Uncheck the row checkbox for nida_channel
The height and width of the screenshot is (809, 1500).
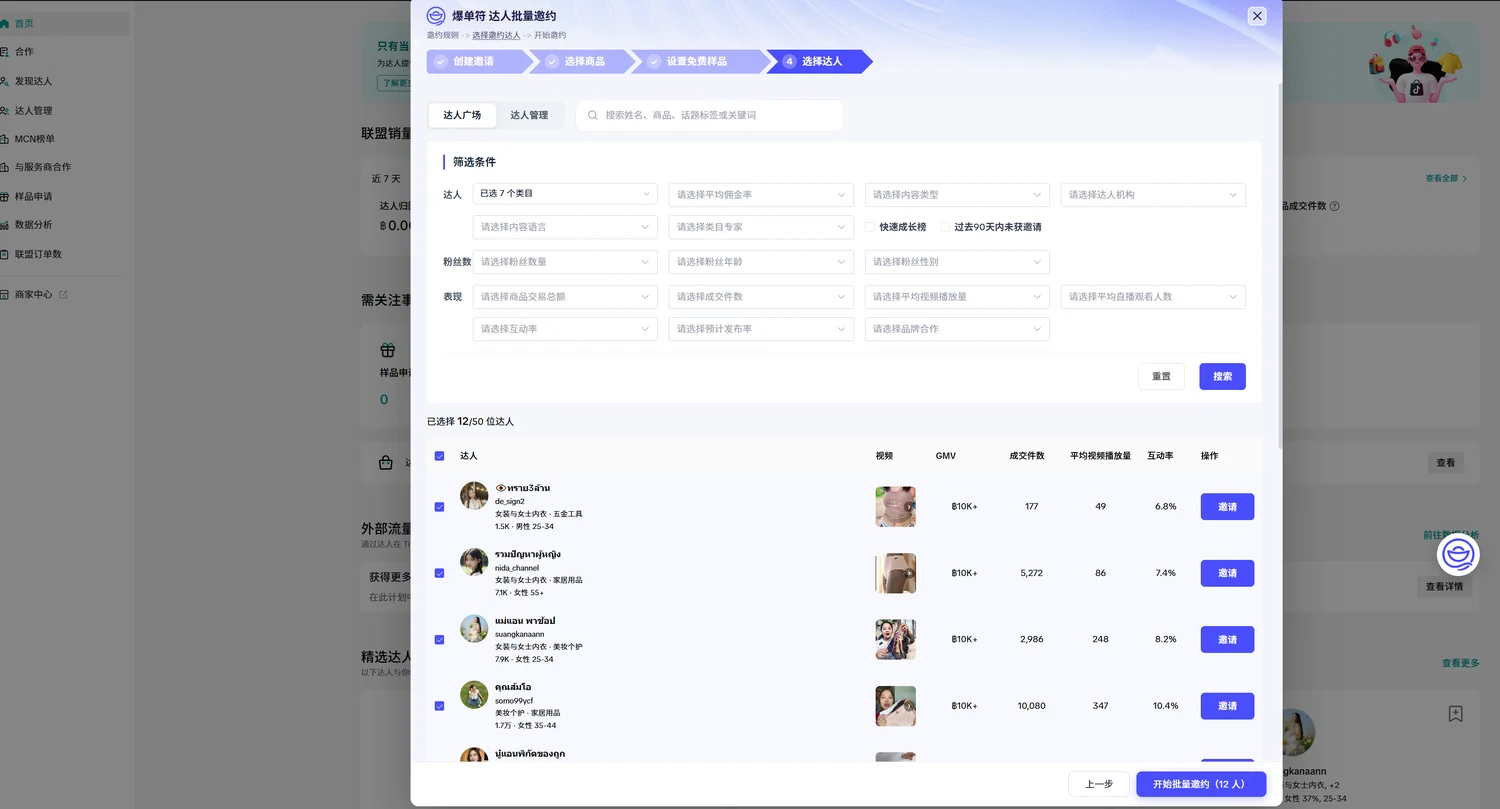[x=439, y=573]
